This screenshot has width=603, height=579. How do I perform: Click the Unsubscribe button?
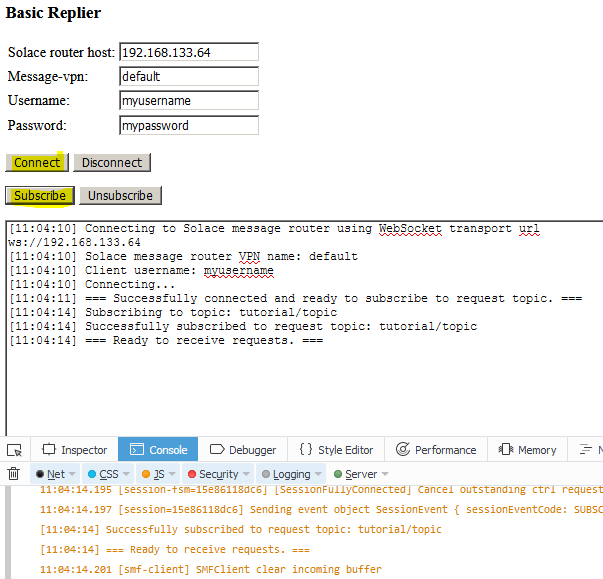[x=120, y=196]
